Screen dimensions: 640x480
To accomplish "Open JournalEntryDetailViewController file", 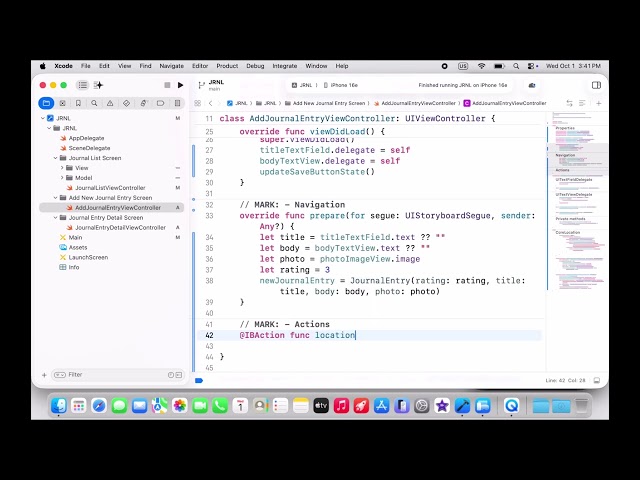I will pyautogui.click(x=120, y=227).
